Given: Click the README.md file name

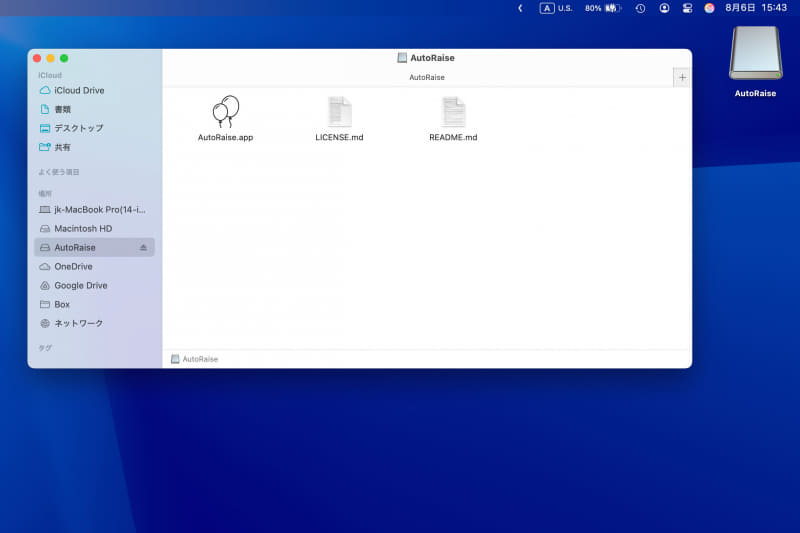Looking at the screenshot, I should [x=453, y=137].
